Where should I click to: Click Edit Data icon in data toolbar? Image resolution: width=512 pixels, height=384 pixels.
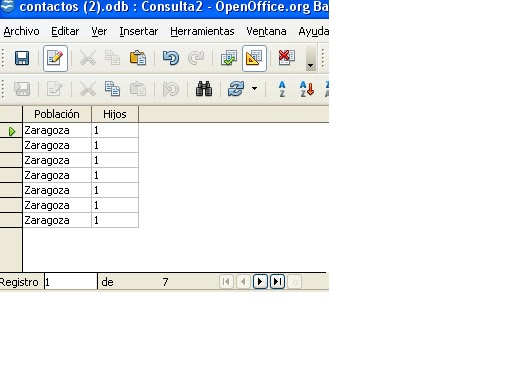coord(55,89)
